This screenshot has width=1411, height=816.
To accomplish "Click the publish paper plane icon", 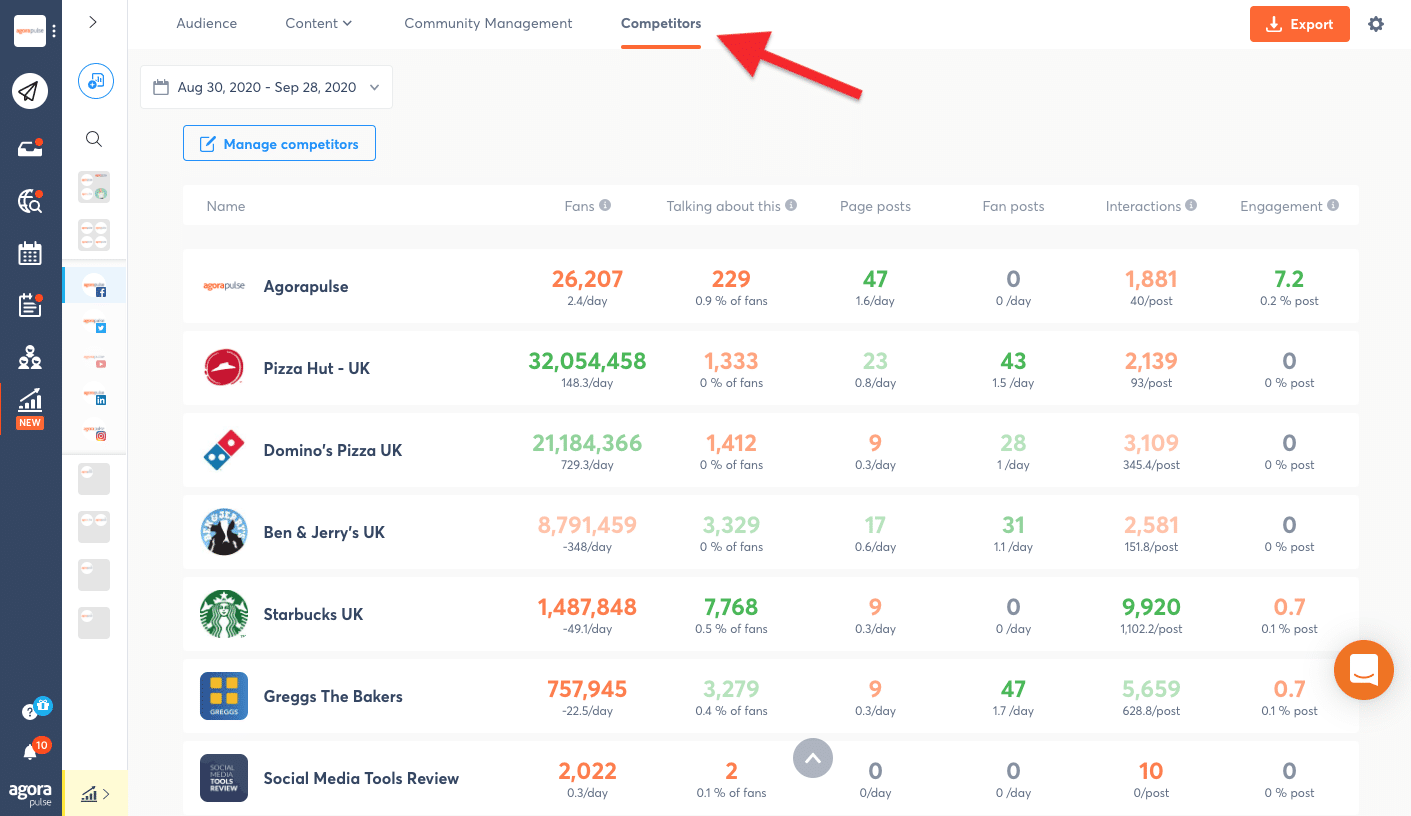I will click(x=30, y=92).
